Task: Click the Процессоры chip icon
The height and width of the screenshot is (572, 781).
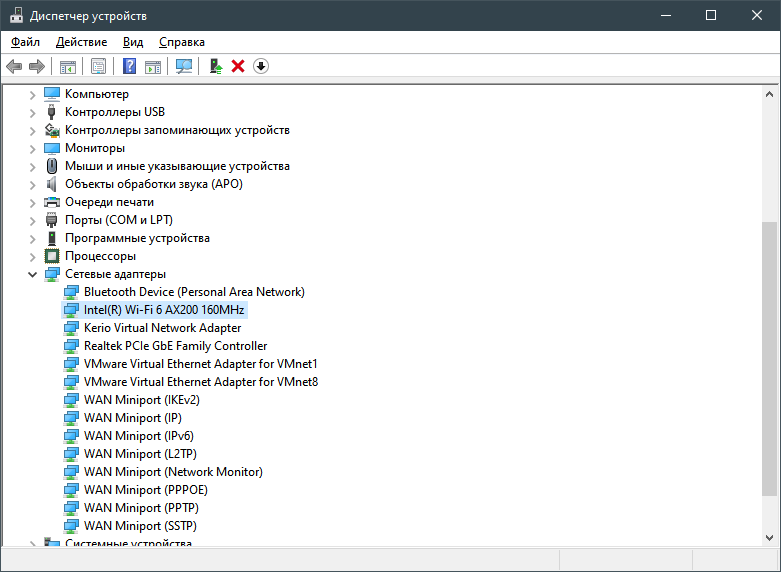Action: [x=52, y=256]
